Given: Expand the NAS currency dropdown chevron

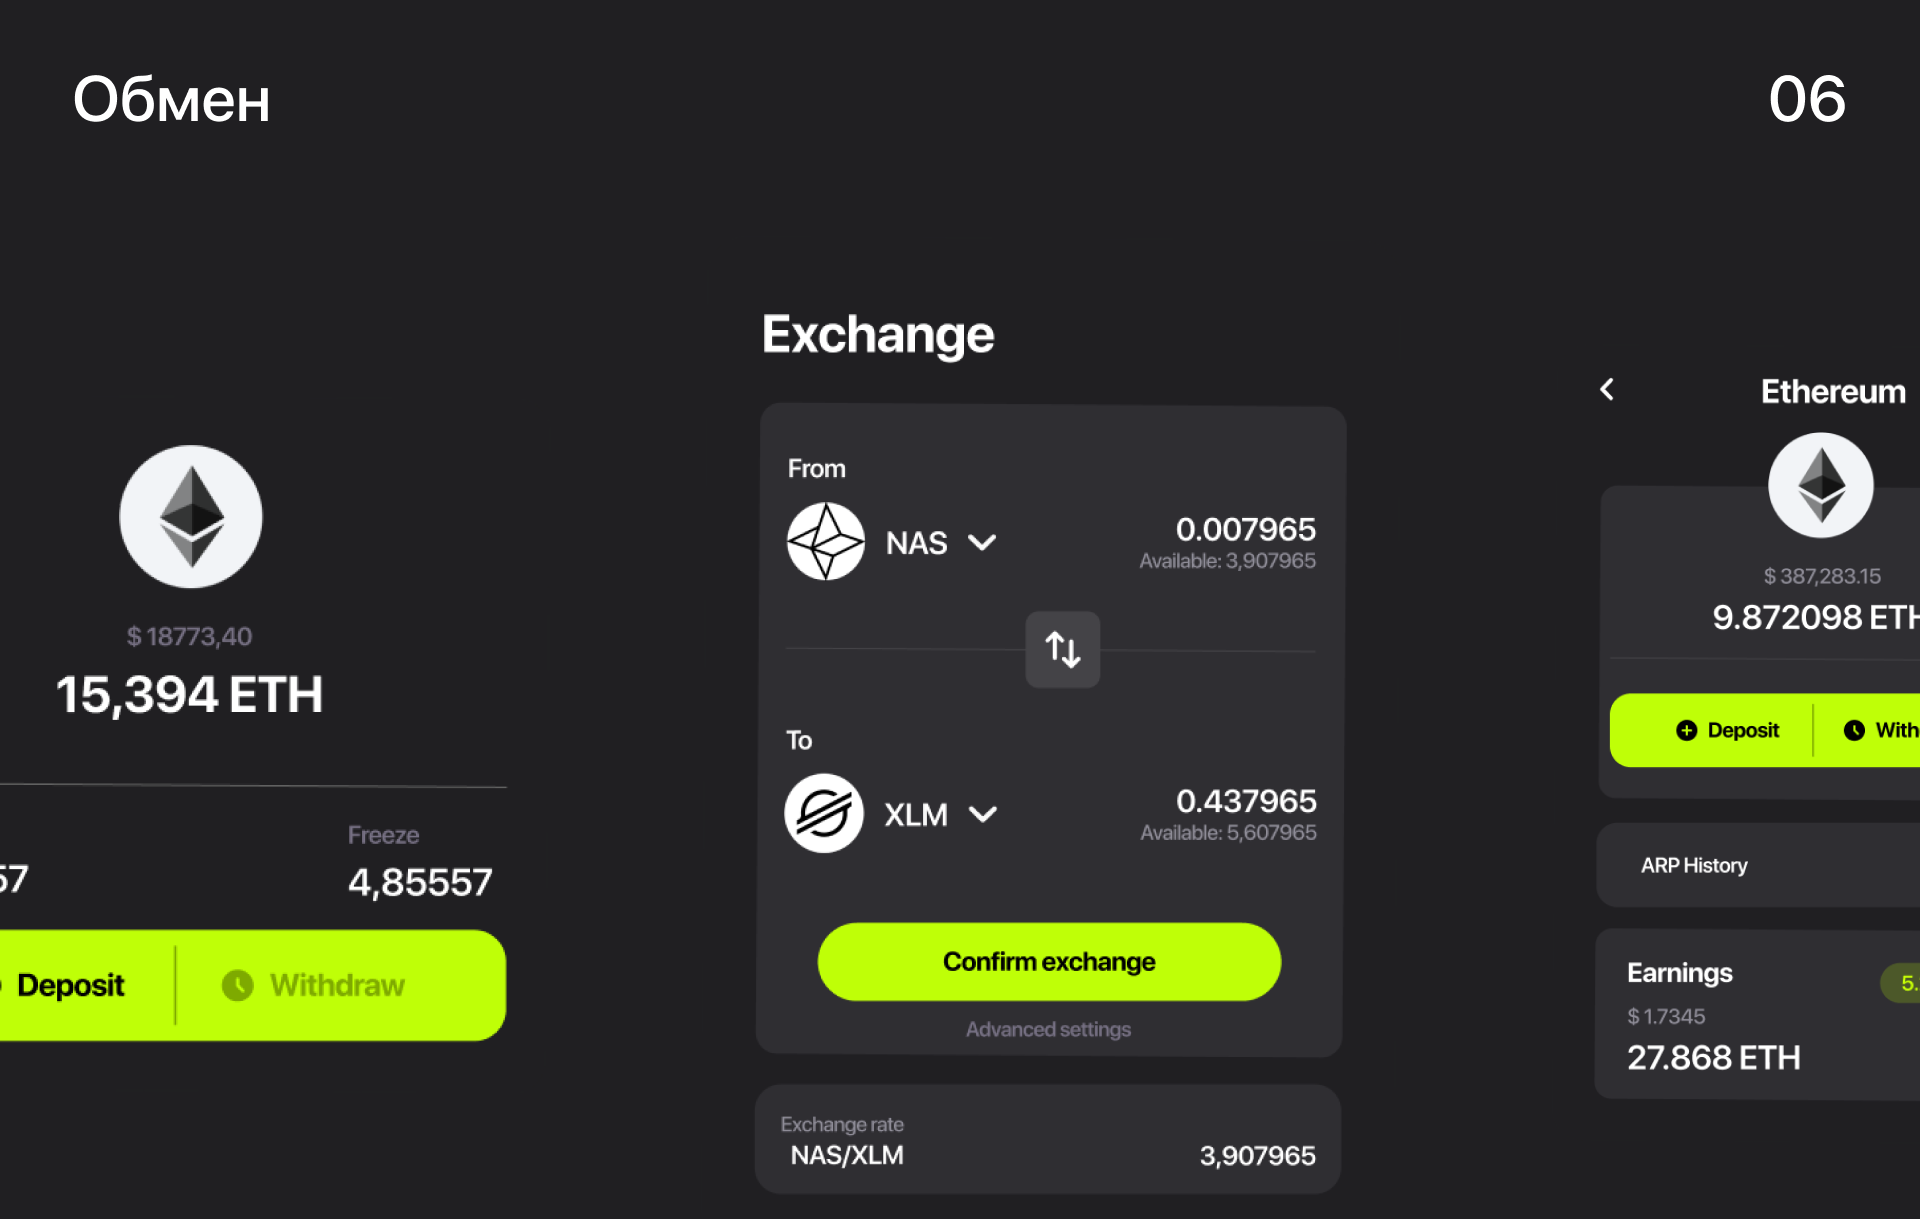Looking at the screenshot, I should tap(982, 542).
